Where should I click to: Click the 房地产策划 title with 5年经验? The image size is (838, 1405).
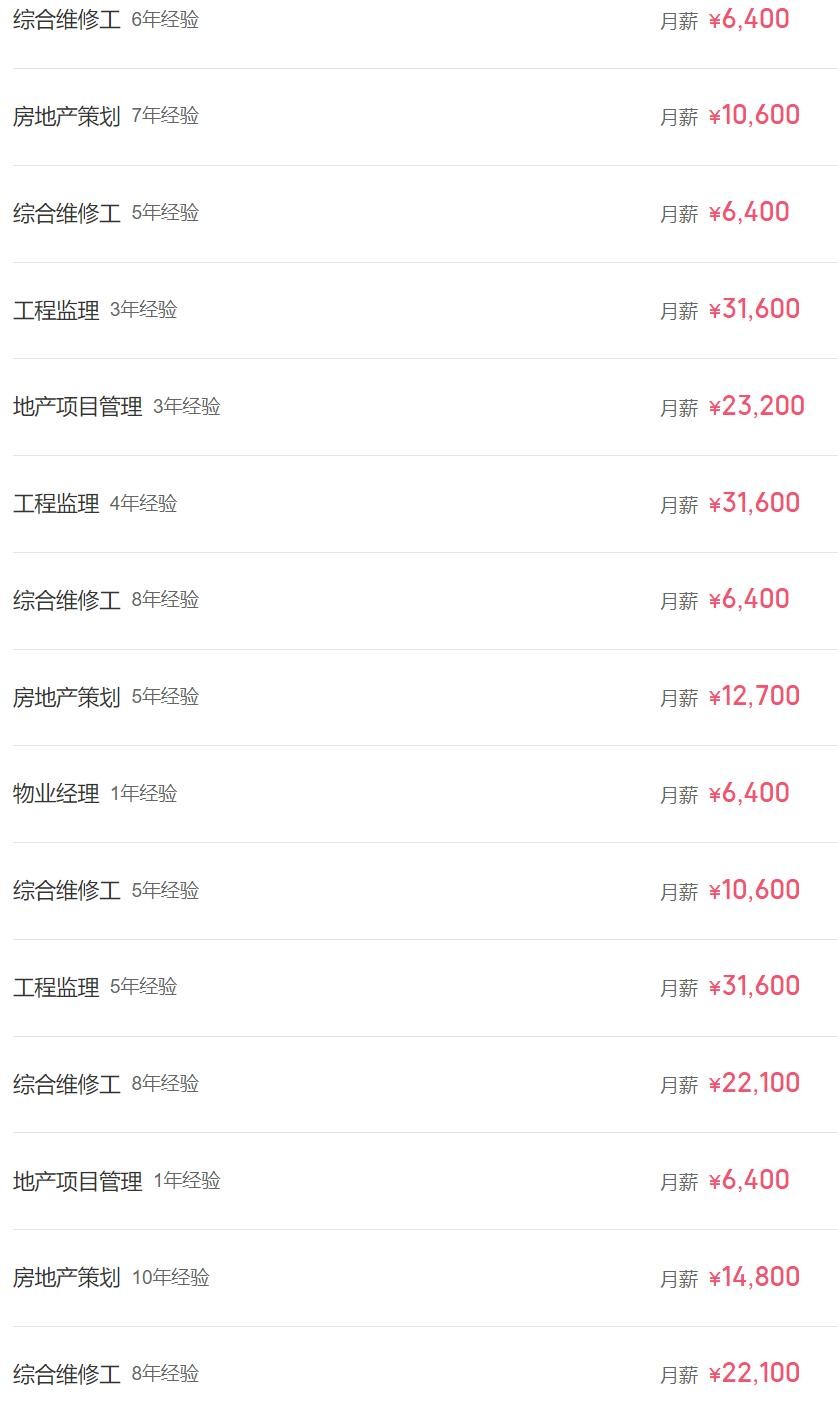tap(66, 697)
